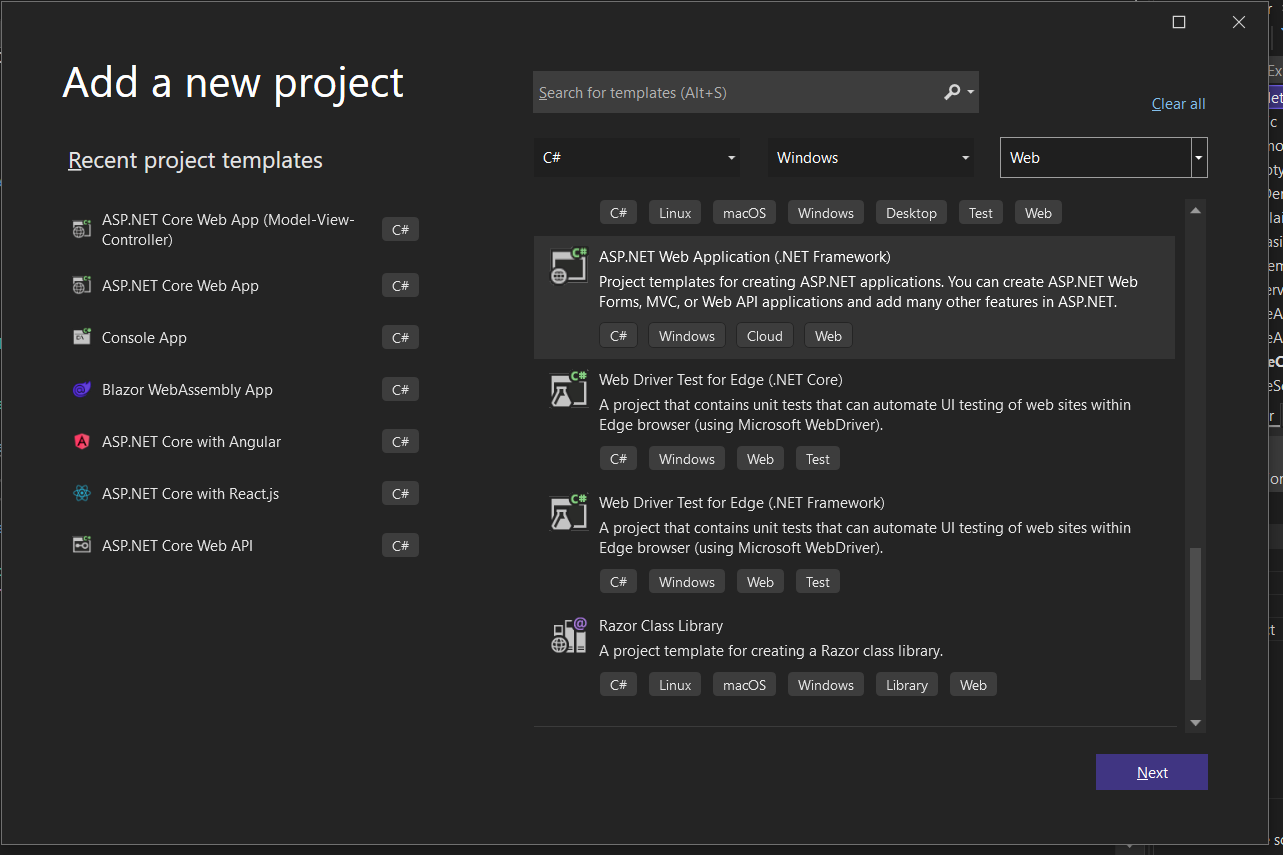The height and width of the screenshot is (855, 1283).
Task: Click Test tag under Web Driver Test (.NET Core)
Action: [818, 459]
